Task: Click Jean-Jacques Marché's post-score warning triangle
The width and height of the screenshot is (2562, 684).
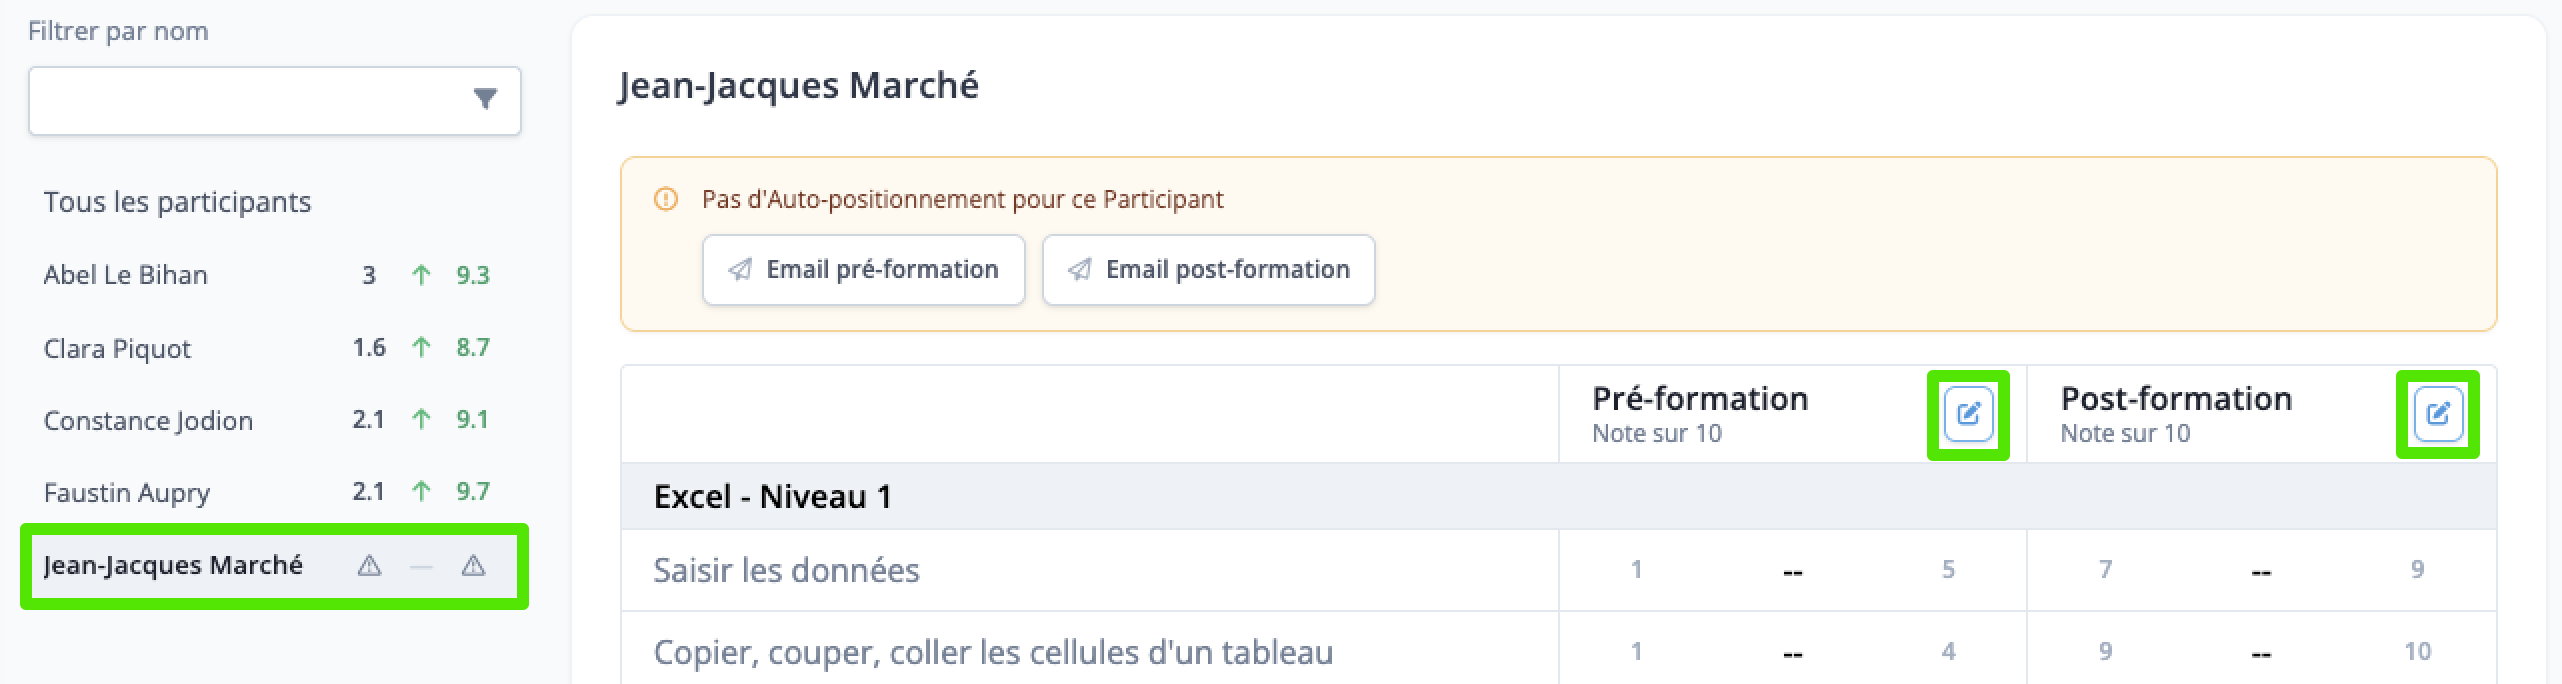Action: pos(473,566)
